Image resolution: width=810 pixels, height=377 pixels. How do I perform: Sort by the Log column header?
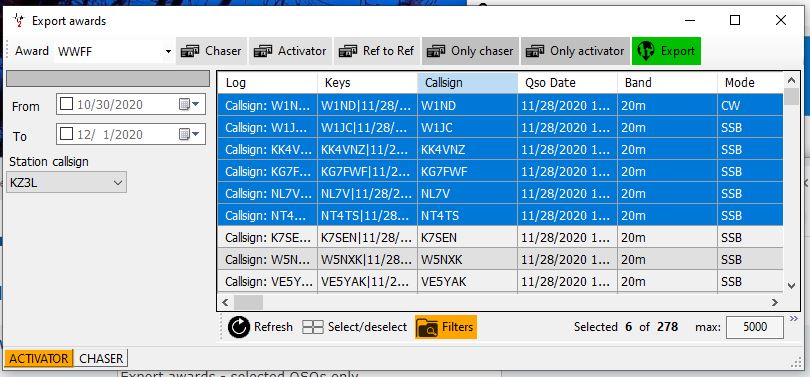click(x=267, y=83)
